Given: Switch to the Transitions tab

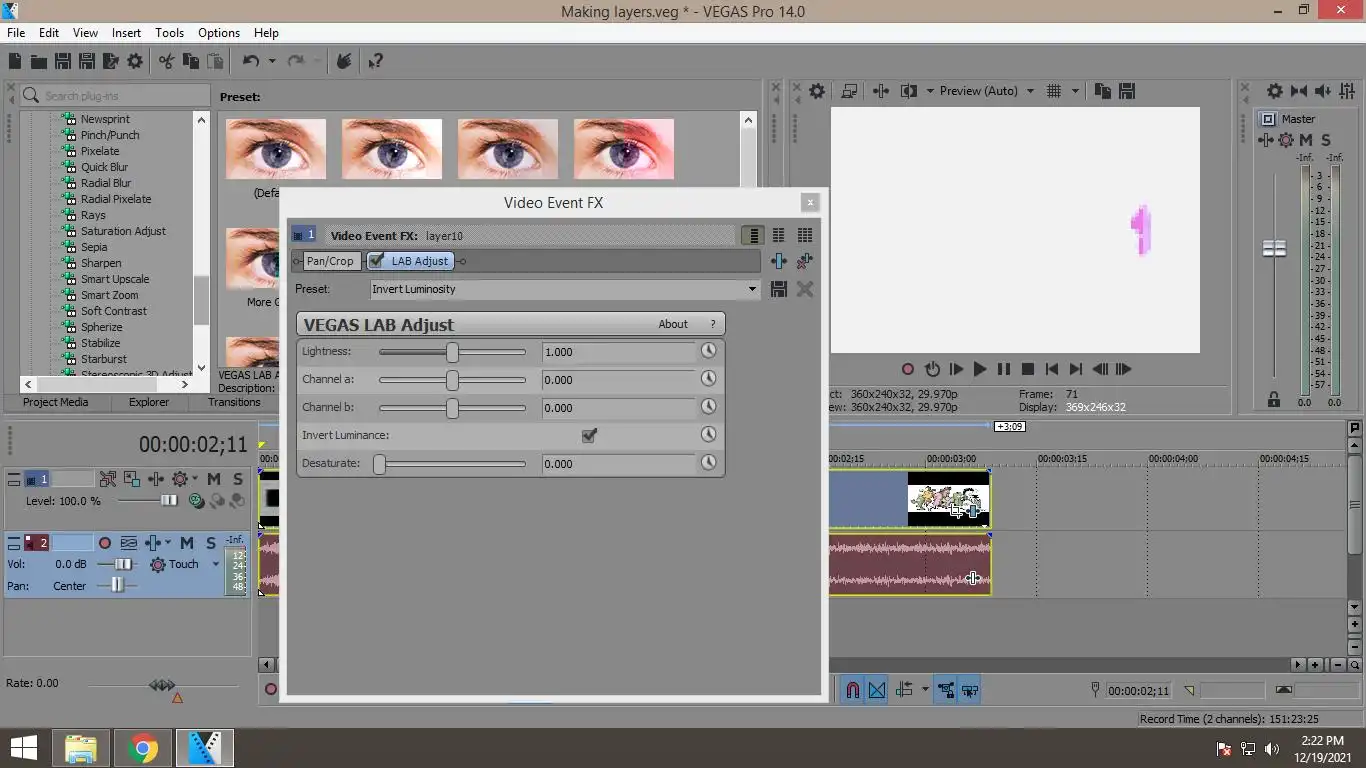Looking at the screenshot, I should (x=234, y=402).
